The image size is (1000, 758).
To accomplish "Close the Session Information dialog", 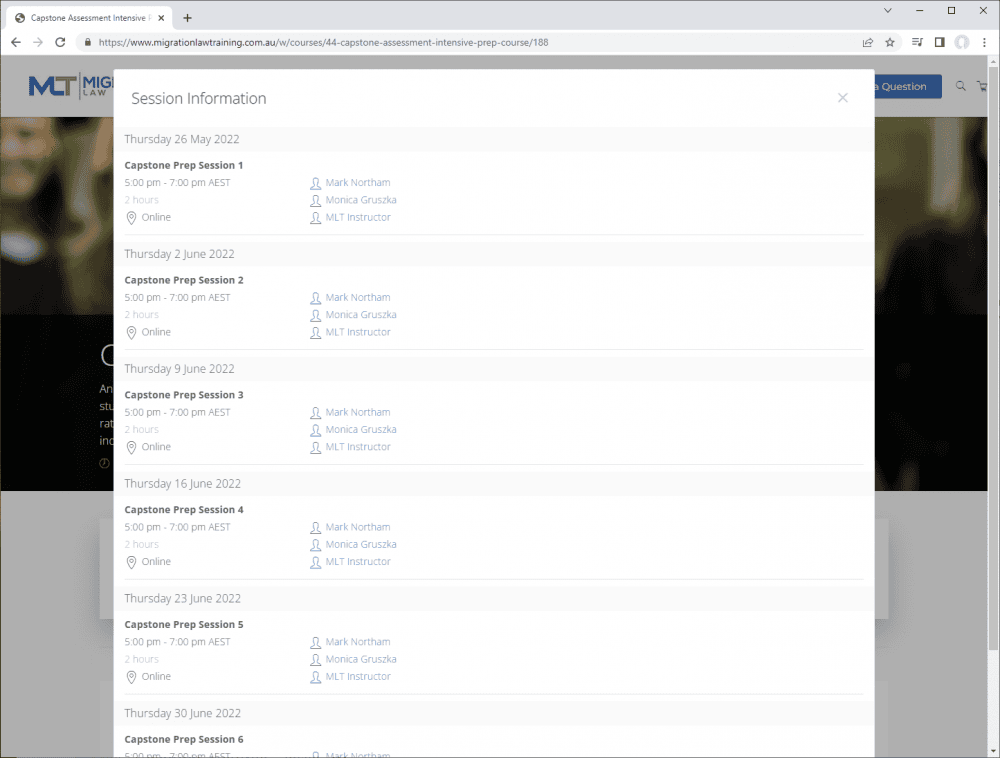I will coord(842,98).
